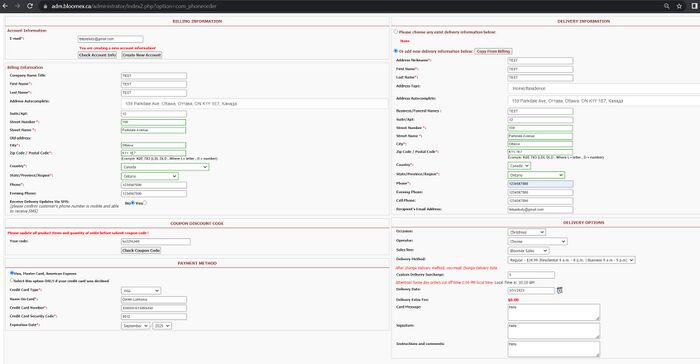Click Check Coupon Code button
The height and width of the screenshot is (364, 700).
point(141,251)
